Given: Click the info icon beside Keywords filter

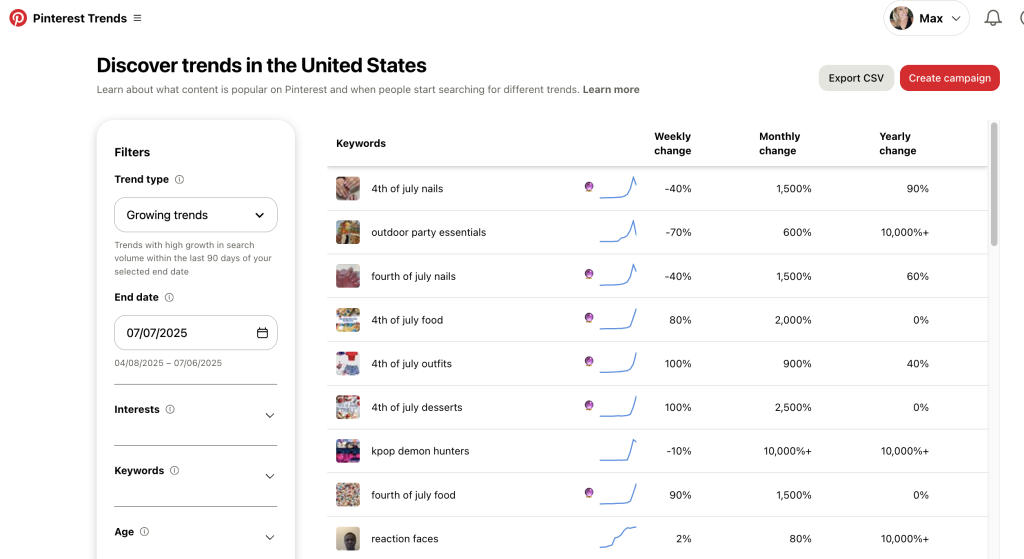Looking at the screenshot, I should pos(175,471).
